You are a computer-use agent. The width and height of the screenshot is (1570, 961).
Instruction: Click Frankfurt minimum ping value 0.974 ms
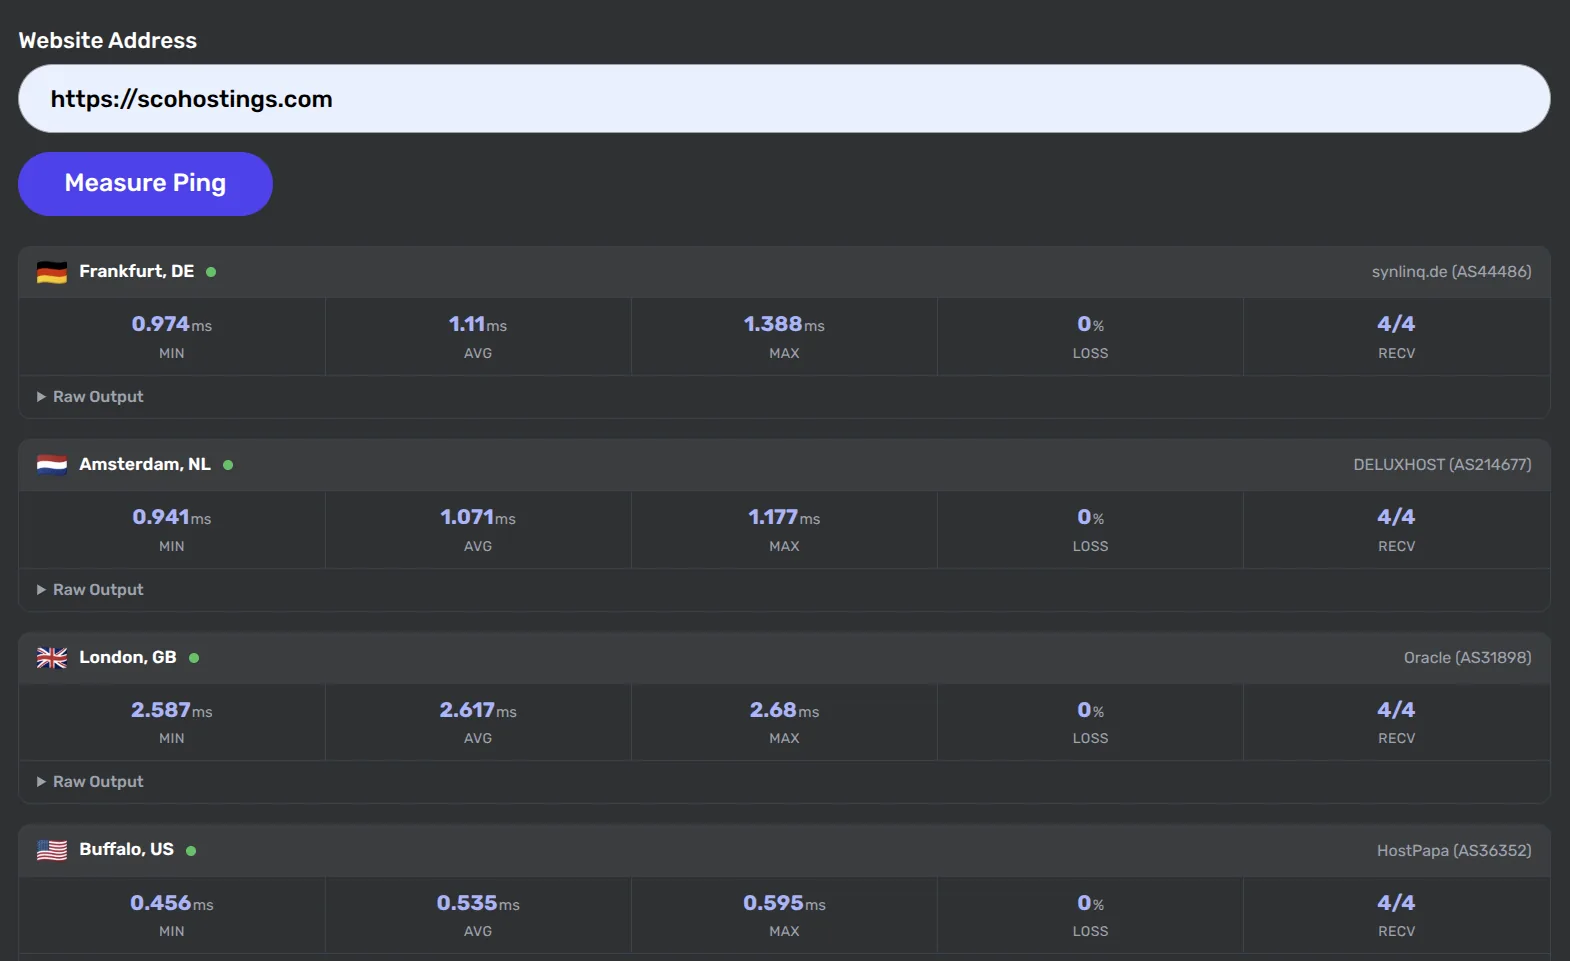pyautogui.click(x=172, y=324)
